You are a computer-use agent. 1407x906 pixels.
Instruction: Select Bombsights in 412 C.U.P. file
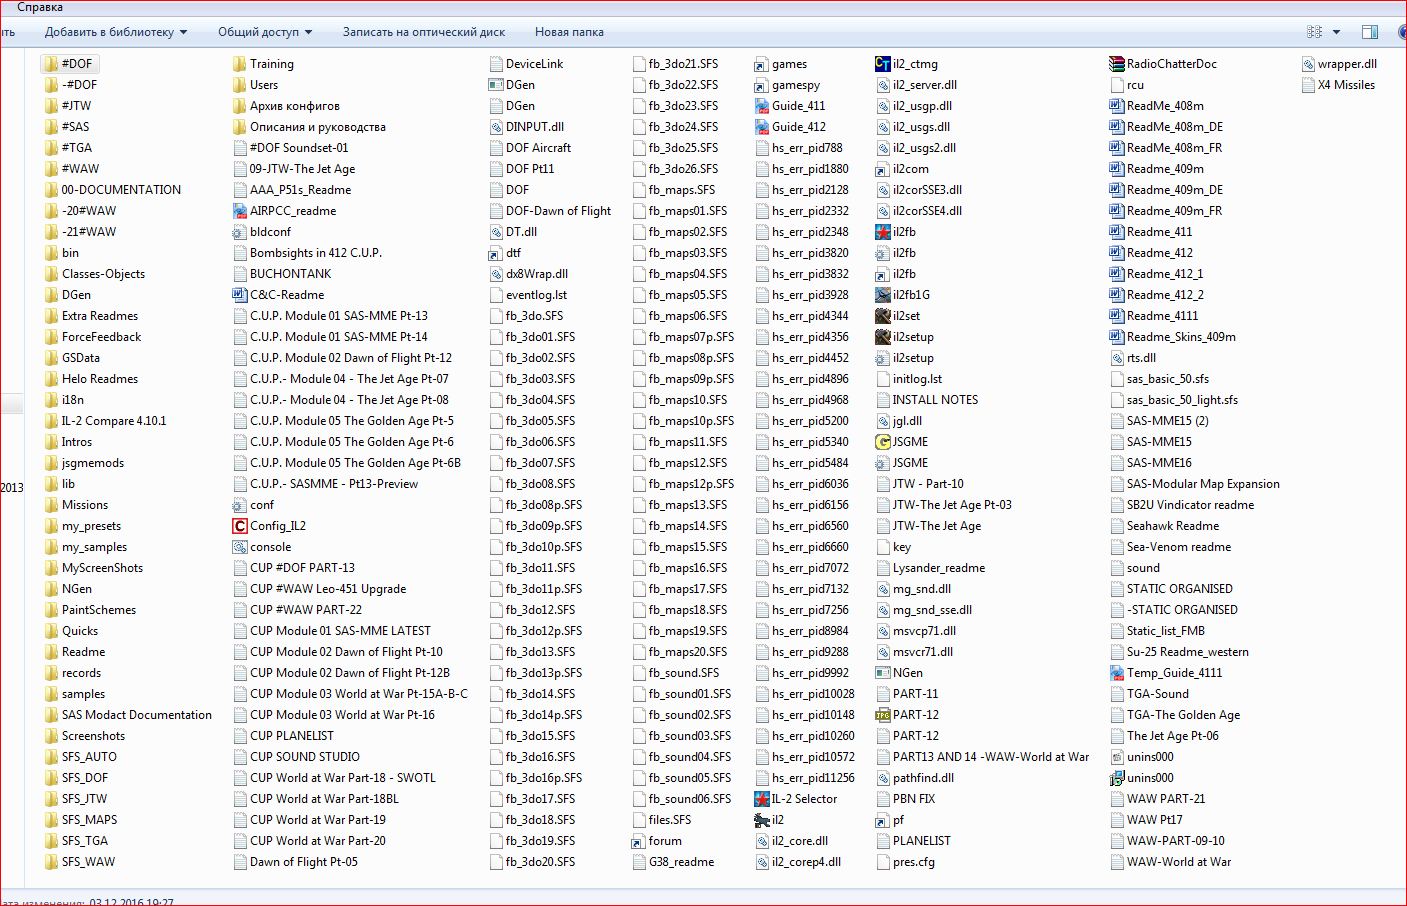click(316, 253)
